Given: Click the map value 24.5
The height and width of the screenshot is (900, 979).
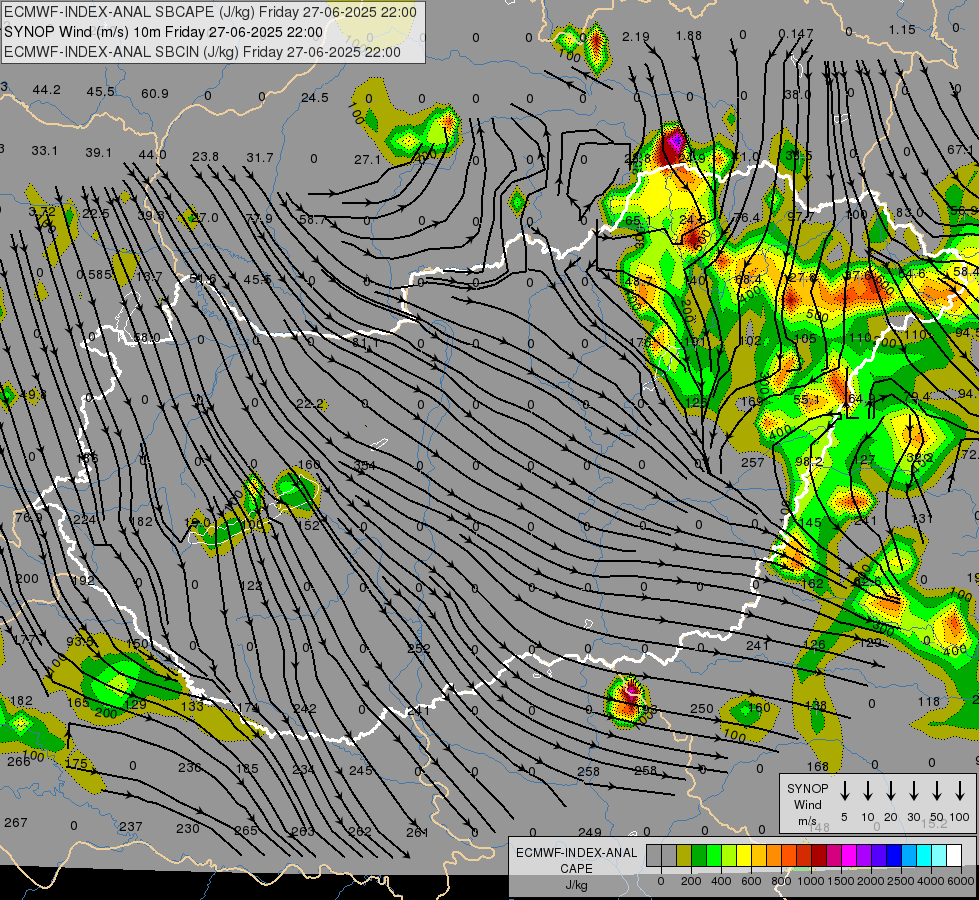Looking at the screenshot, I should pos(315,97).
